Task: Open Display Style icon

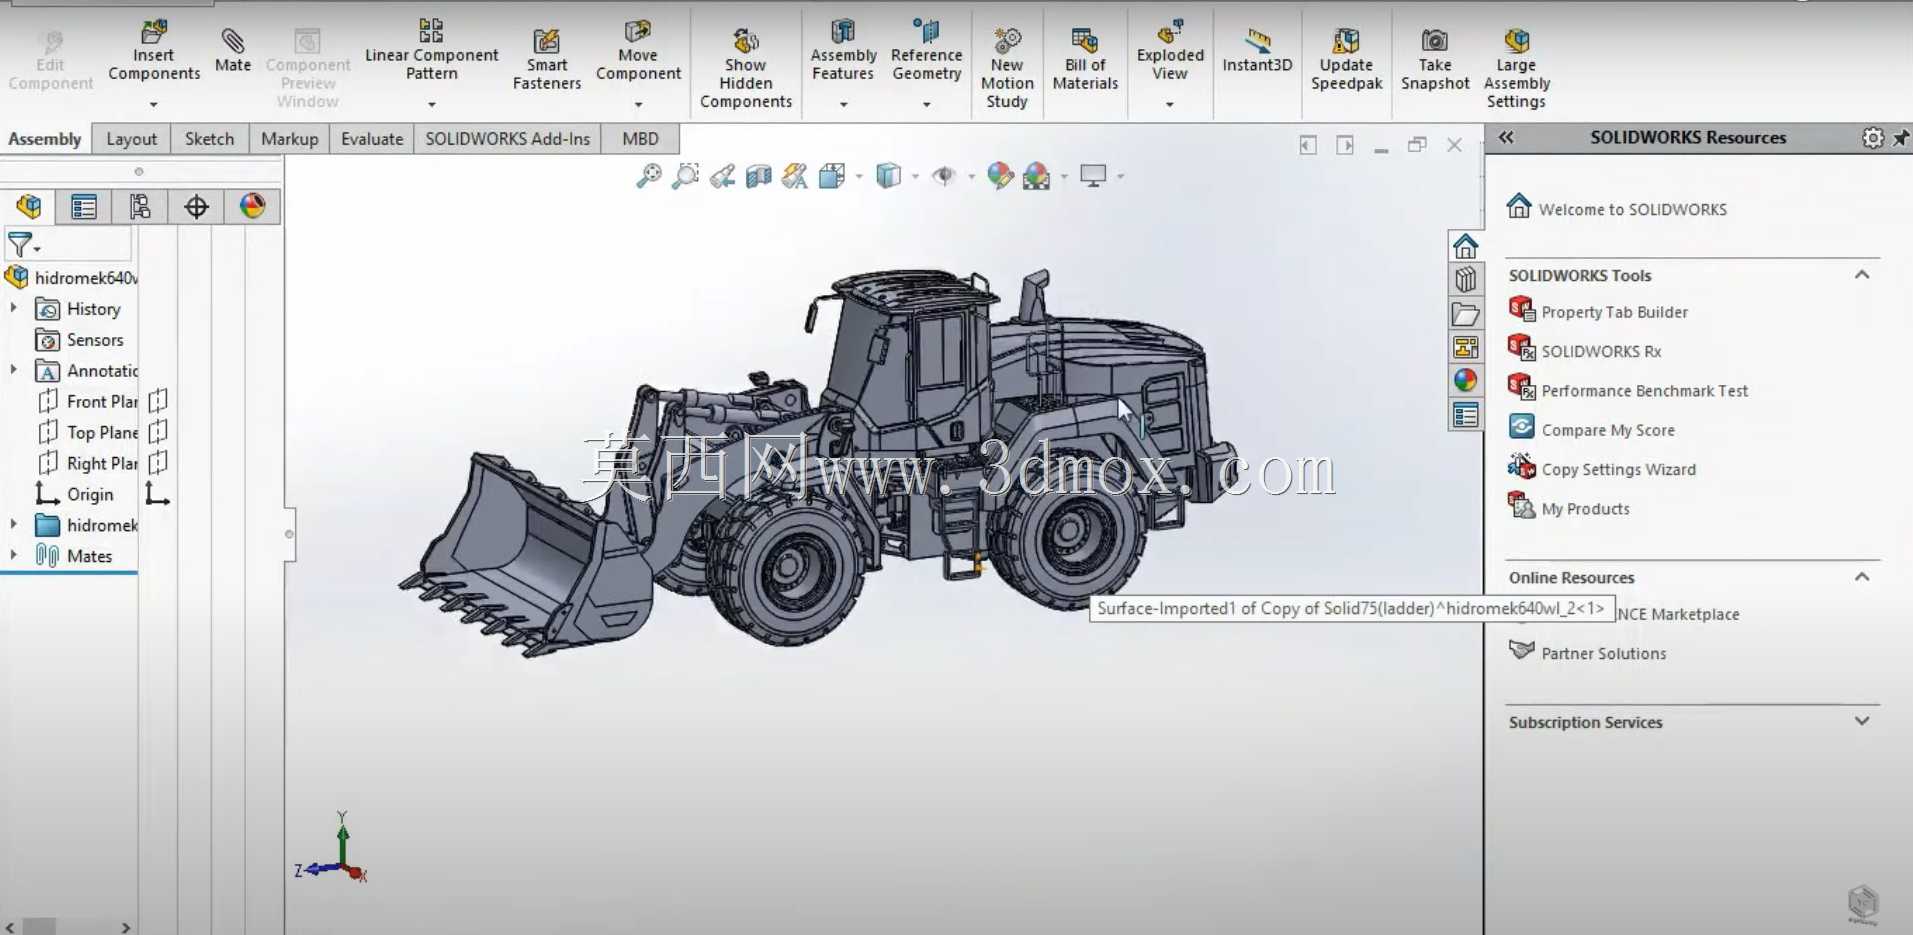Action: tap(888, 176)
